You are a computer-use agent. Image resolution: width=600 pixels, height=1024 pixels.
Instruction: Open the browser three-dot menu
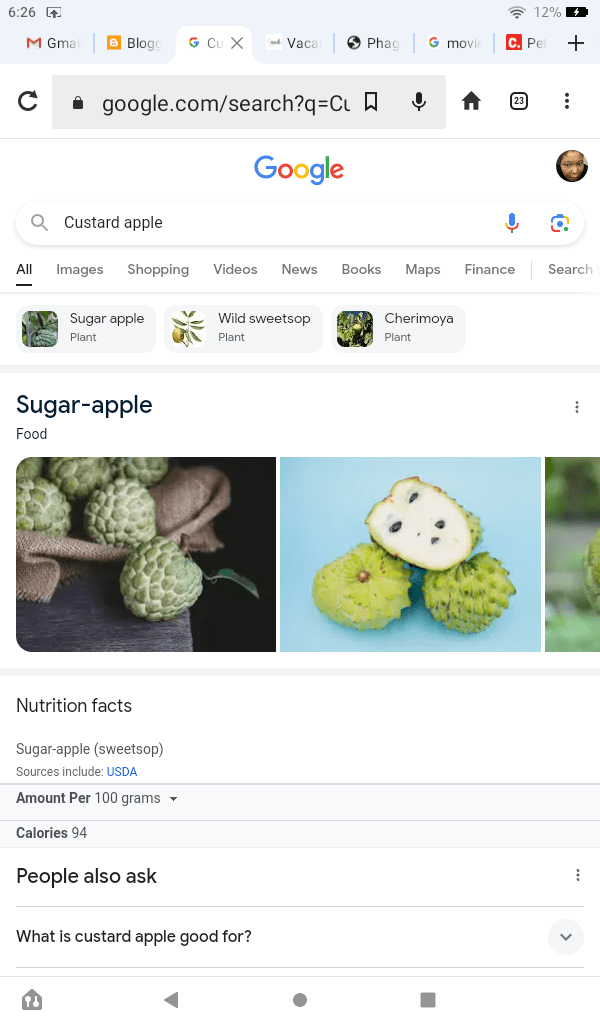tap(567, 101)
